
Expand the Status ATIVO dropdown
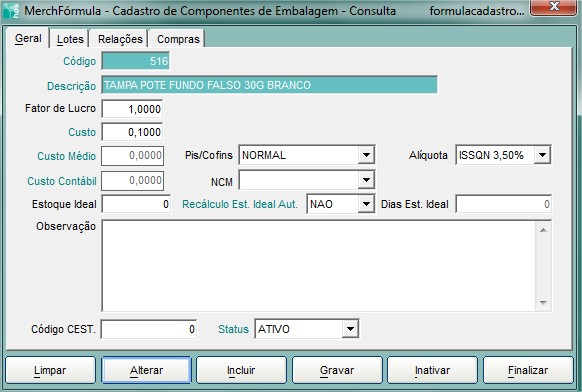350,329
